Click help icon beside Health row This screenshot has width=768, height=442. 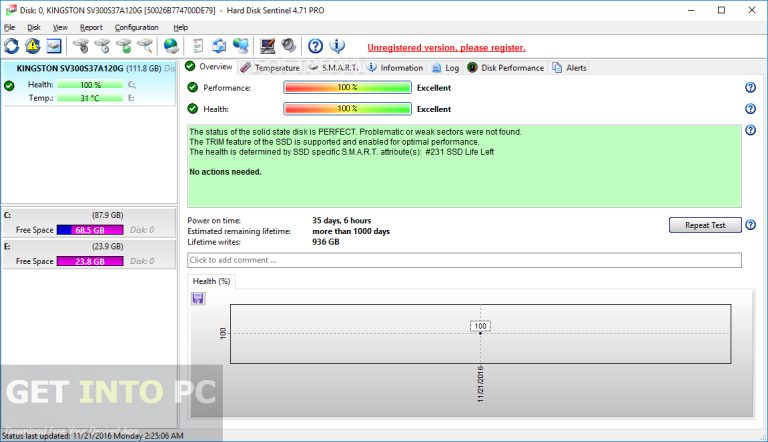750,109
